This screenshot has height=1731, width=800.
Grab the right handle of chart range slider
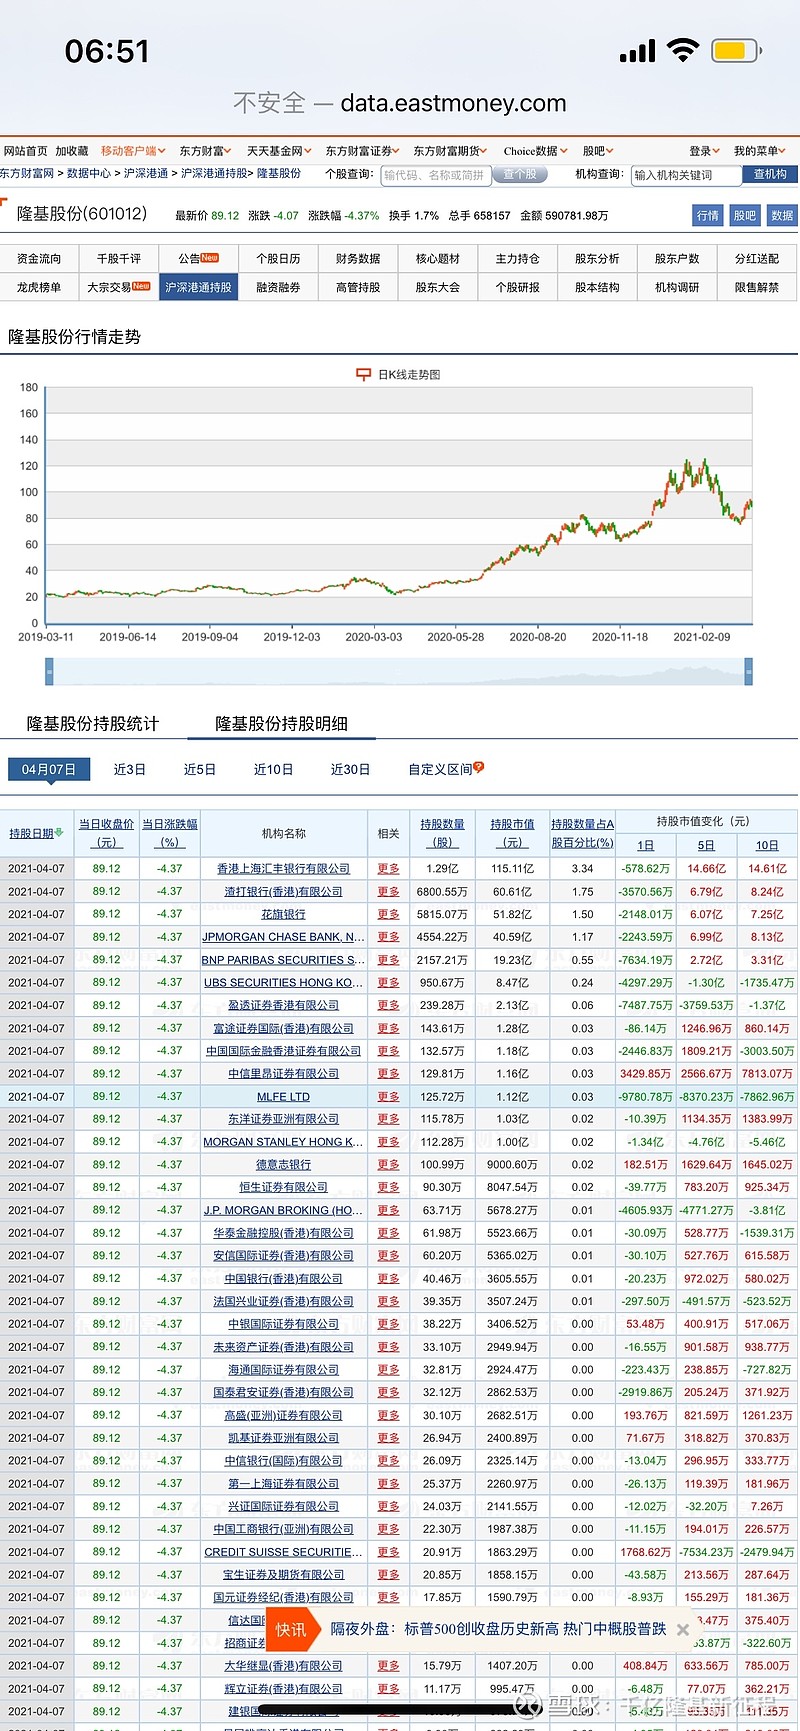(x=748, y=671)
